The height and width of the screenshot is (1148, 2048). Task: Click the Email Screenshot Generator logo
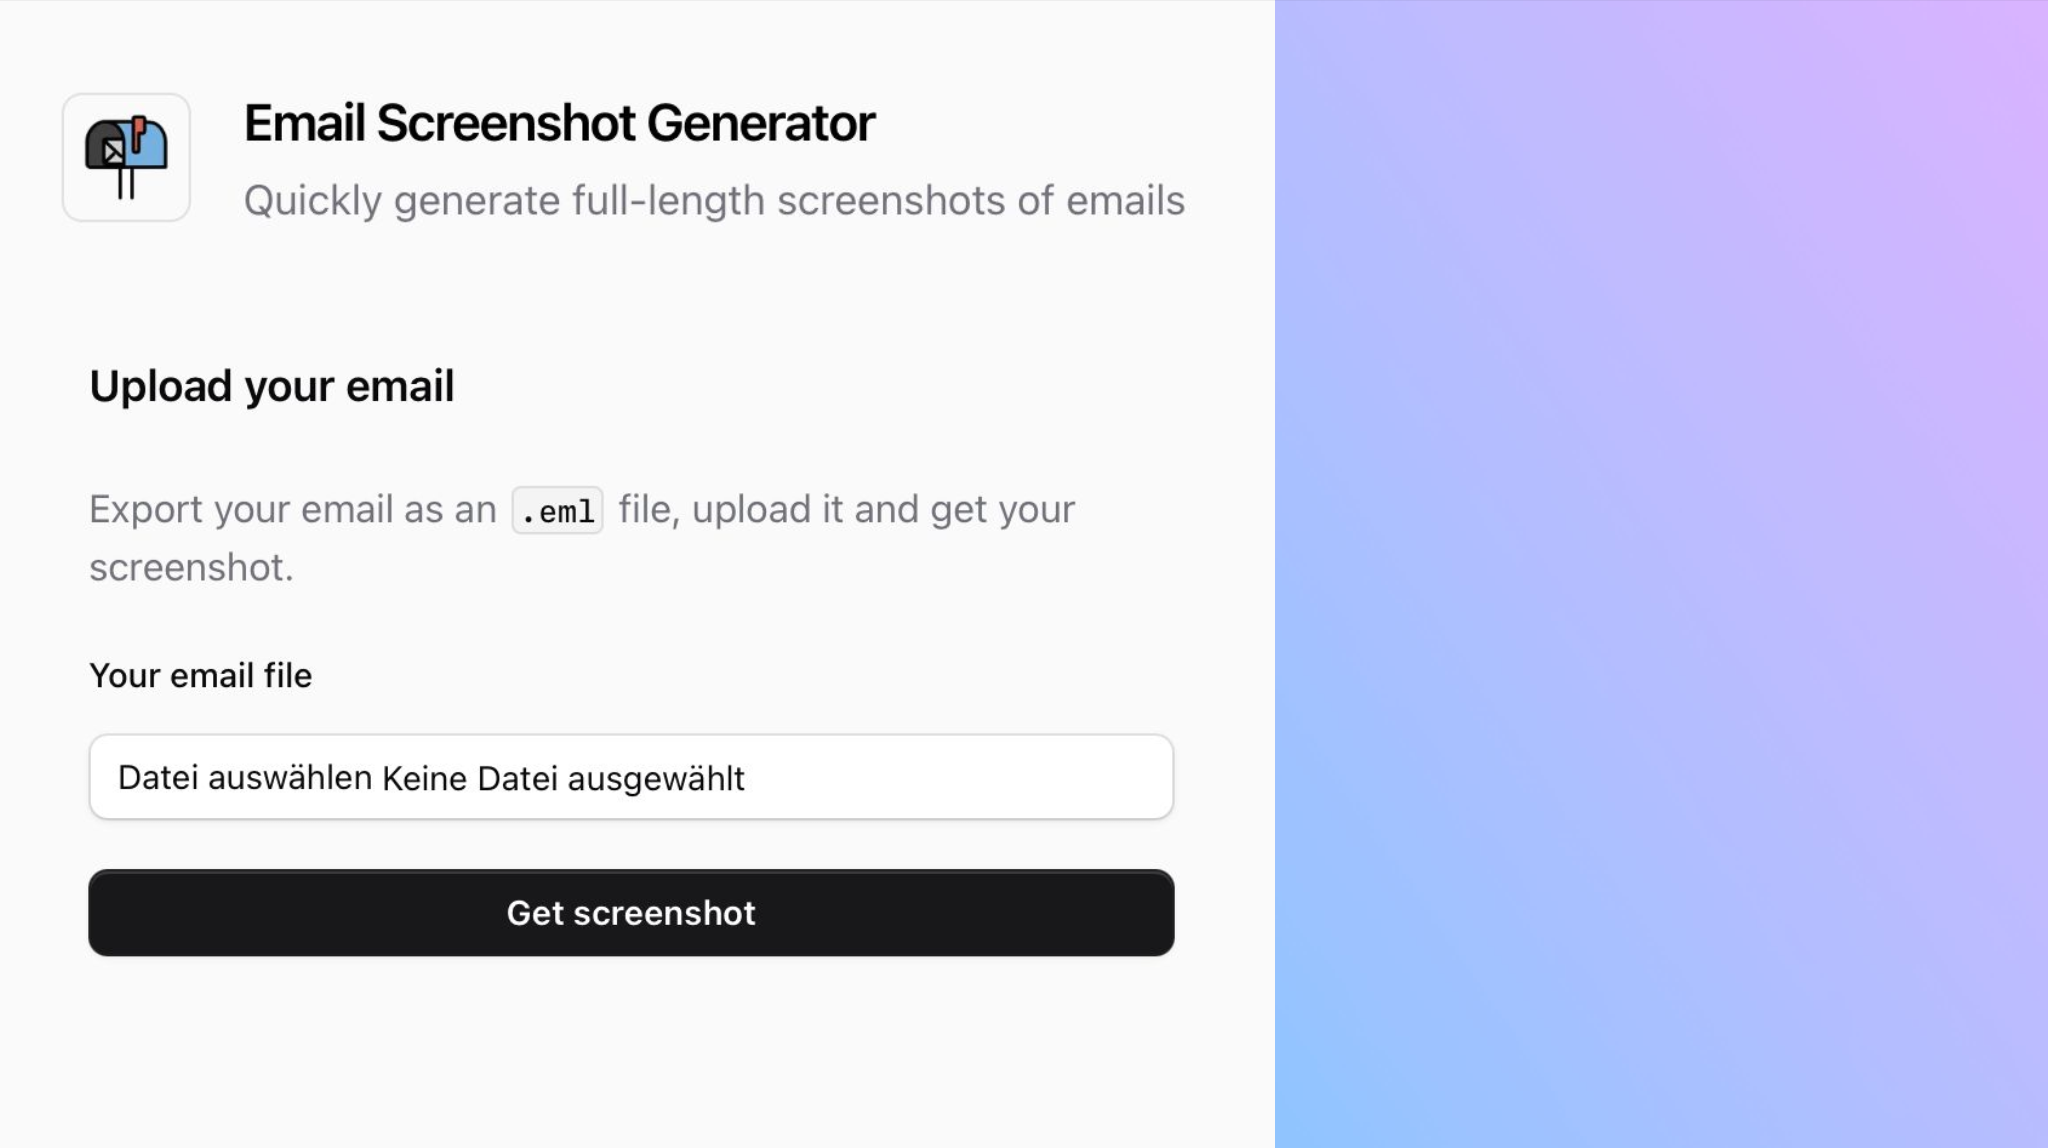point(125,157)
